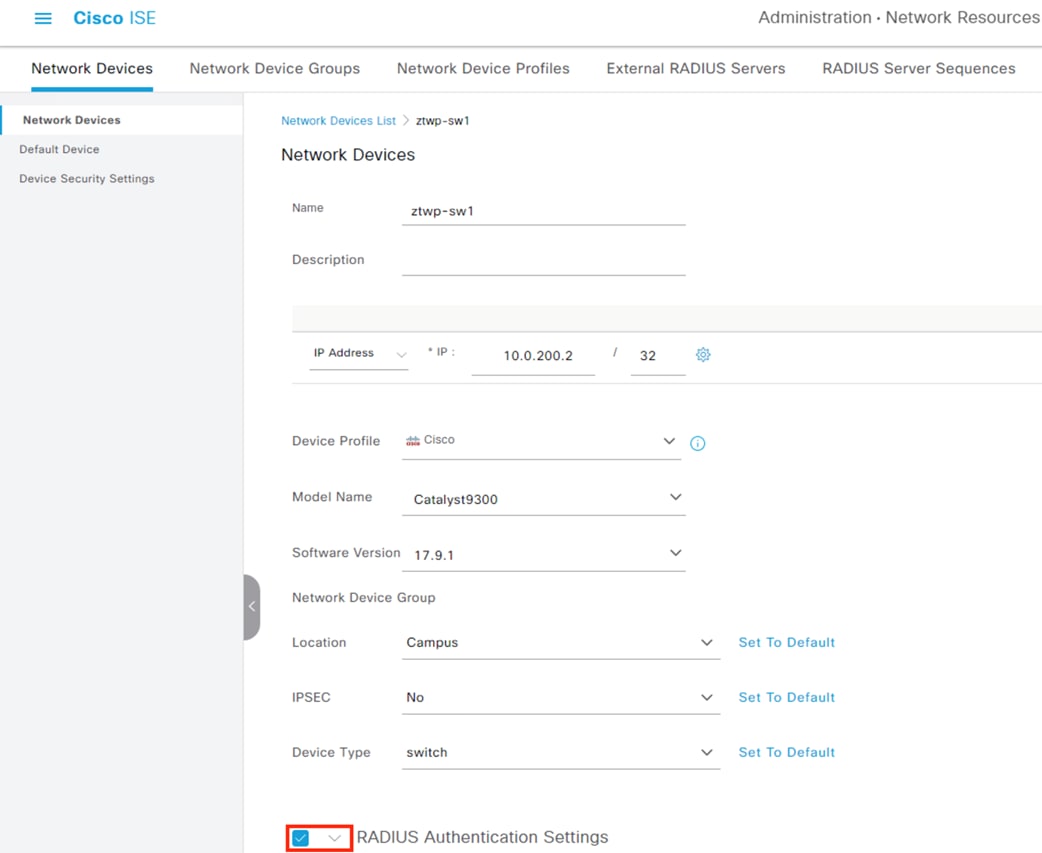Click the Network Device Group label
Screen dimensions: 1042x853
tap(364, 598)
